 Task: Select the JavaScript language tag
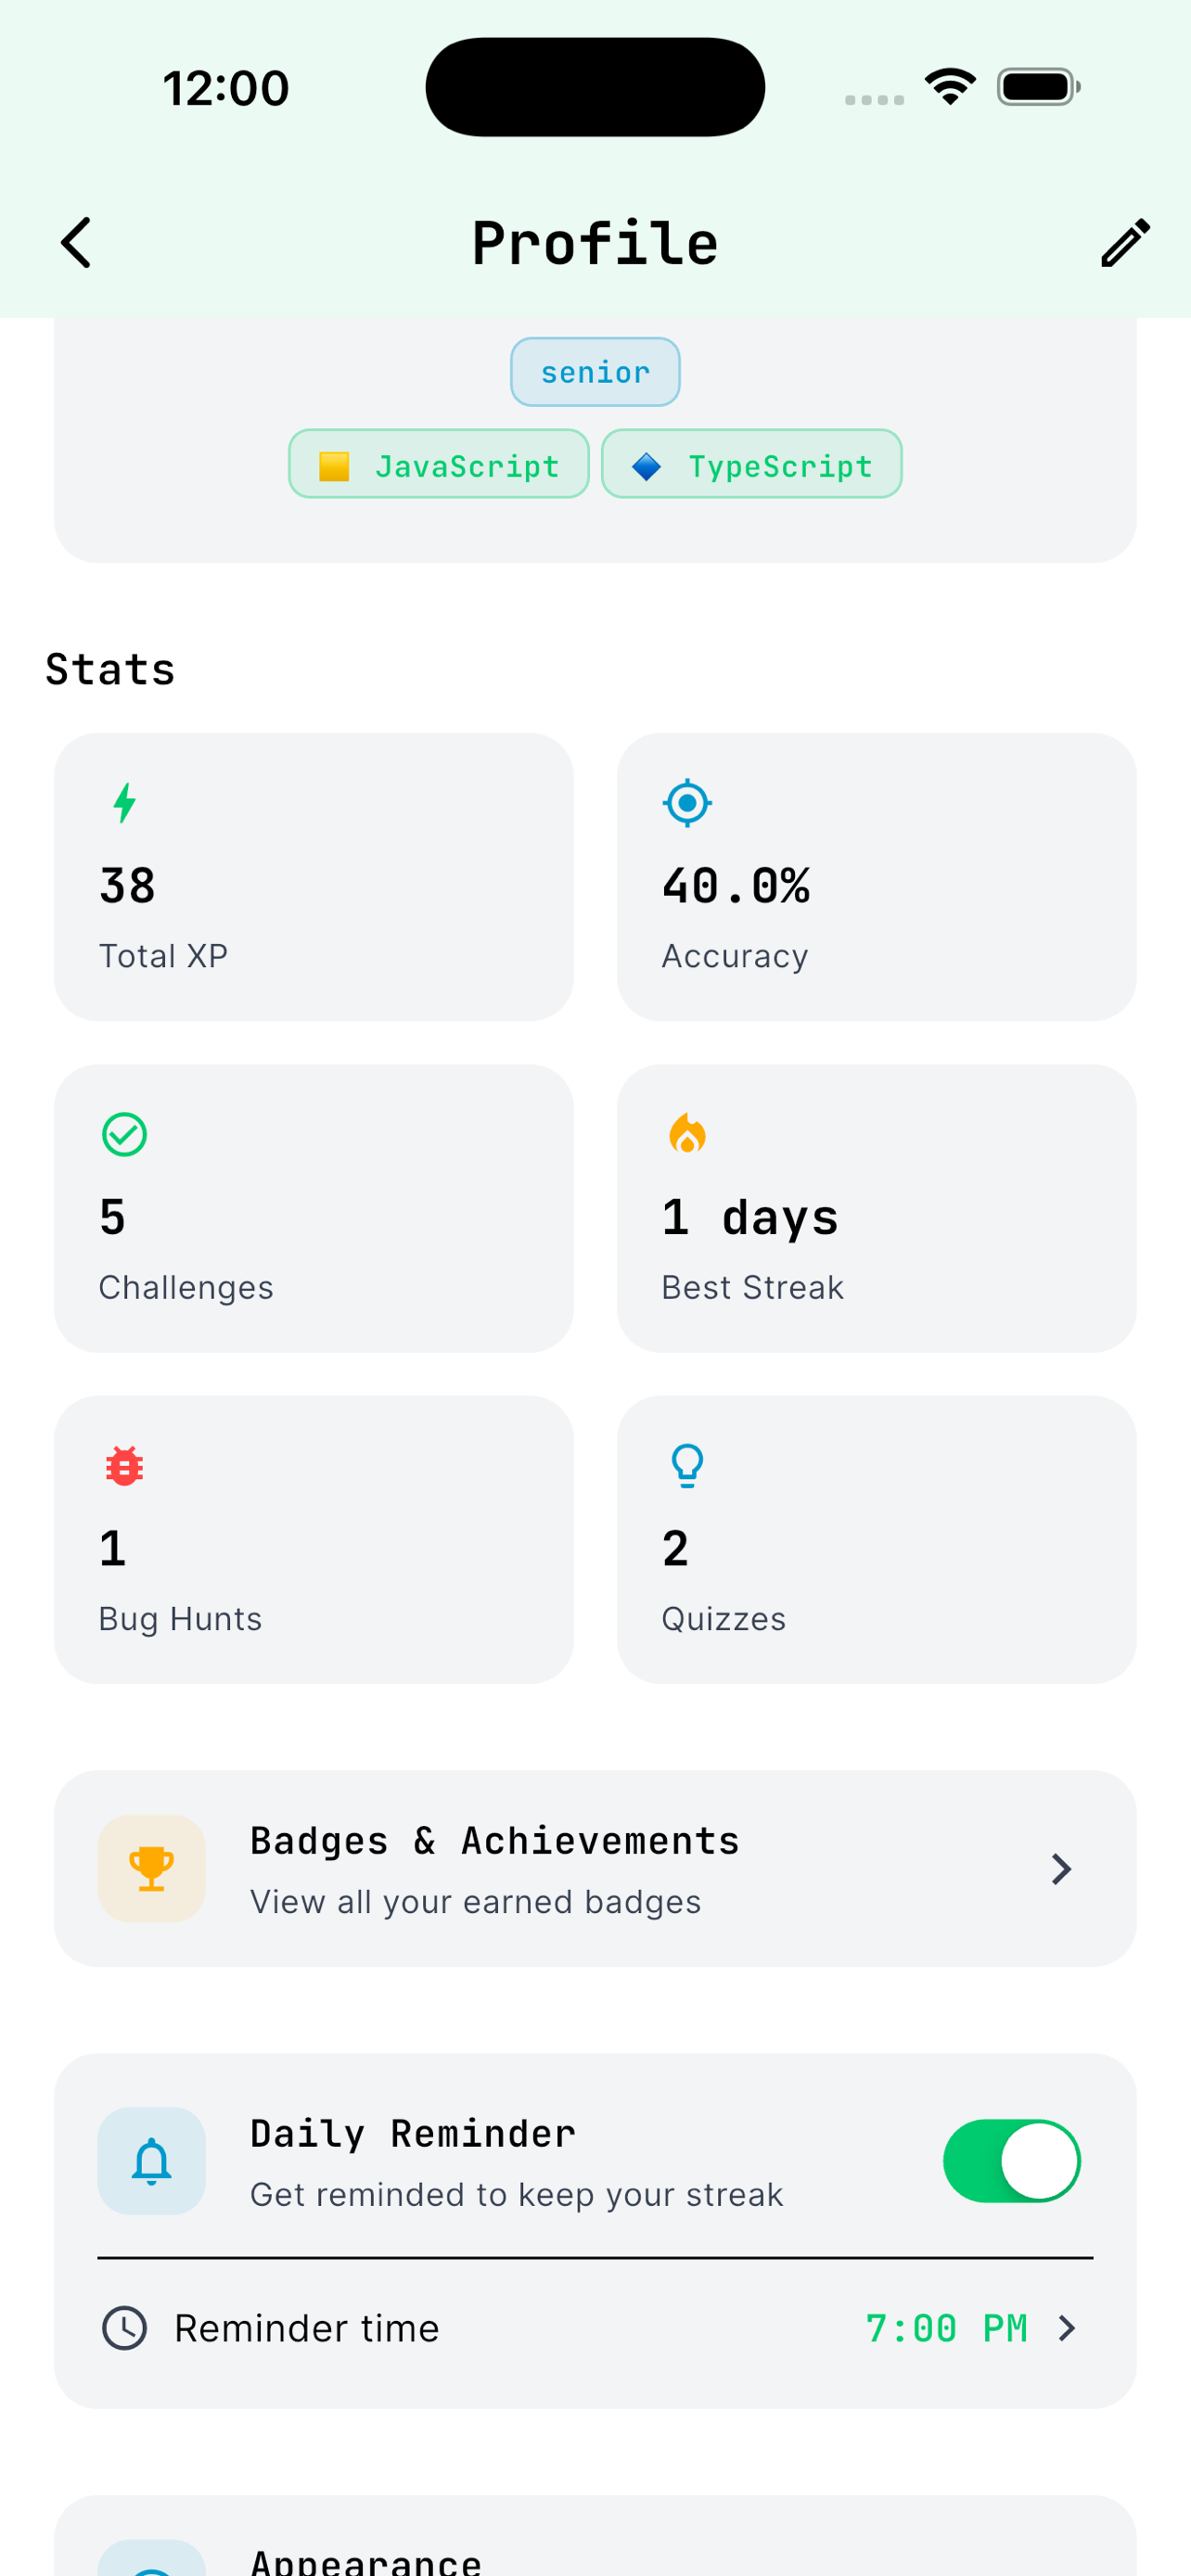(439, 464)
